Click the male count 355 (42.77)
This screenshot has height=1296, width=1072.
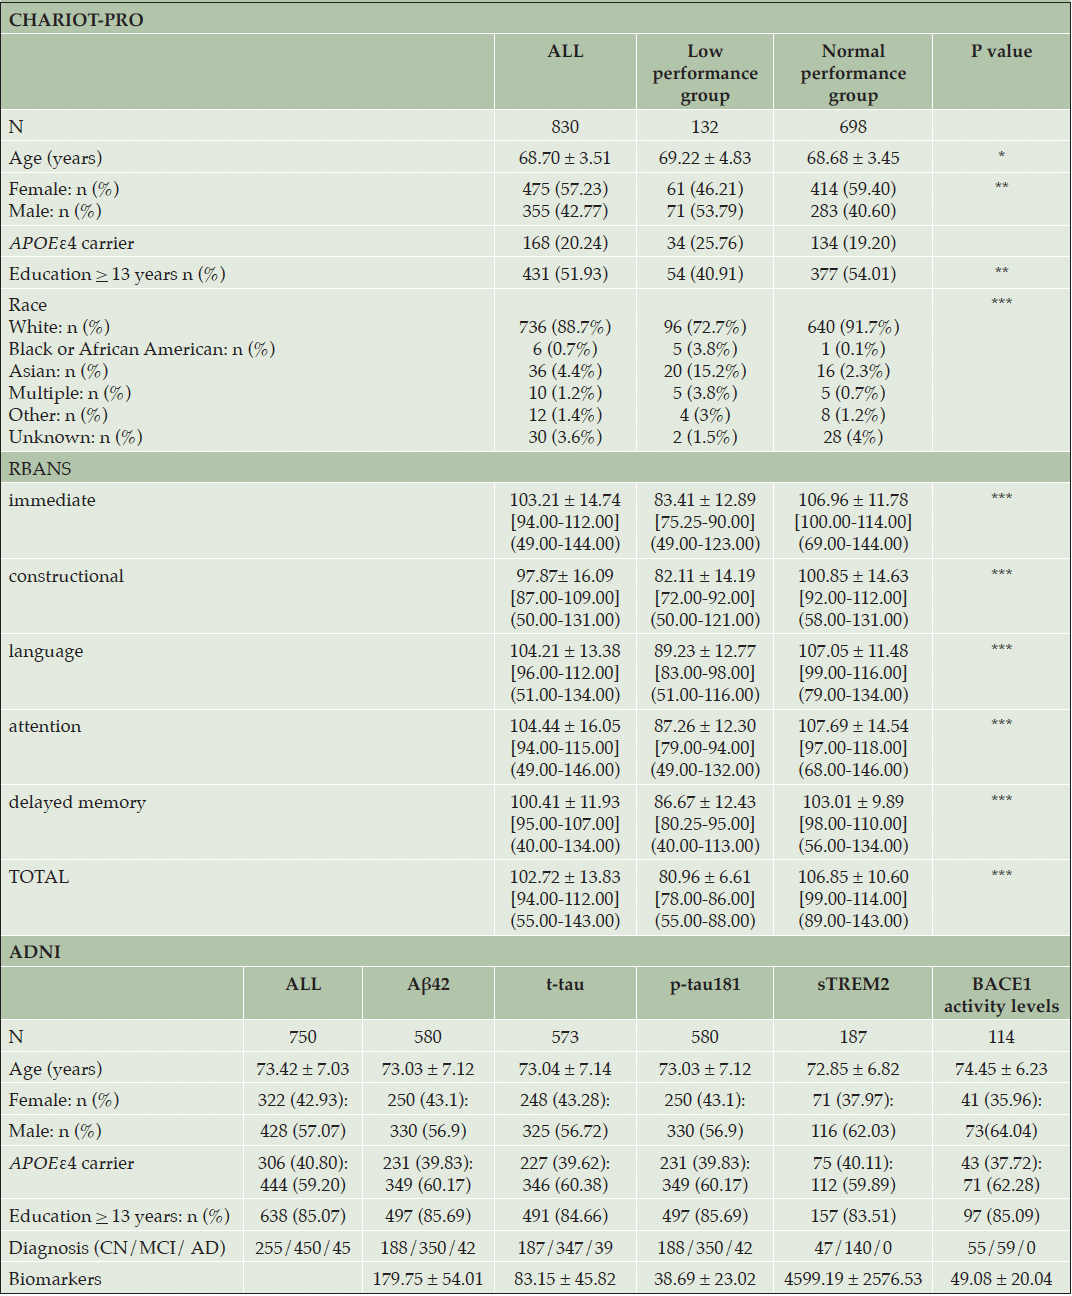tap(565, 211)
